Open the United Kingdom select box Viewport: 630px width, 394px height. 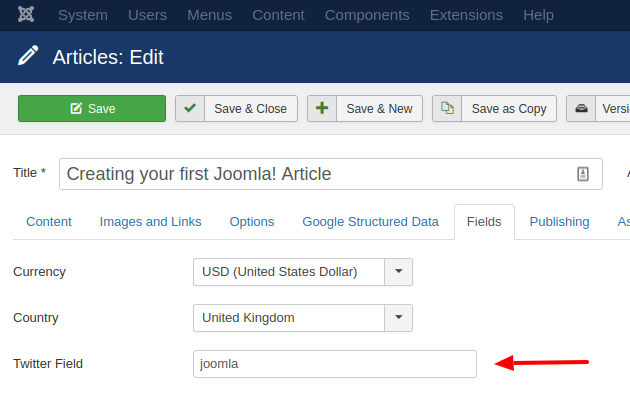pos(303,318)
